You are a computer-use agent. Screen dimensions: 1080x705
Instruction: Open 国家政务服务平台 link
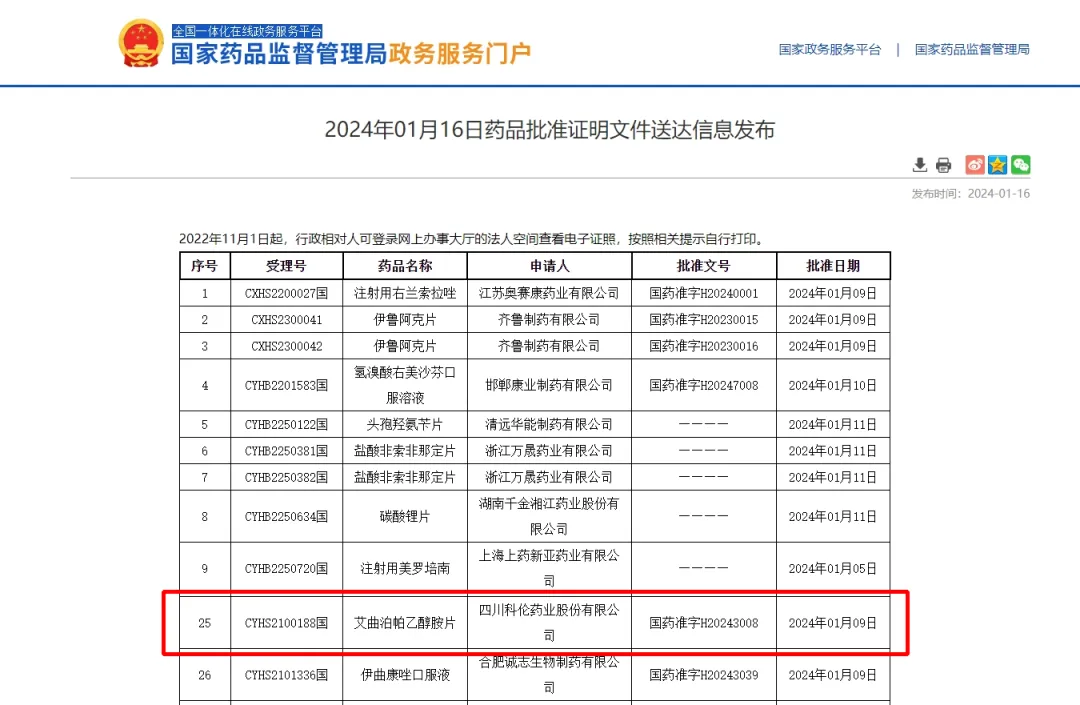coord(830,50)
